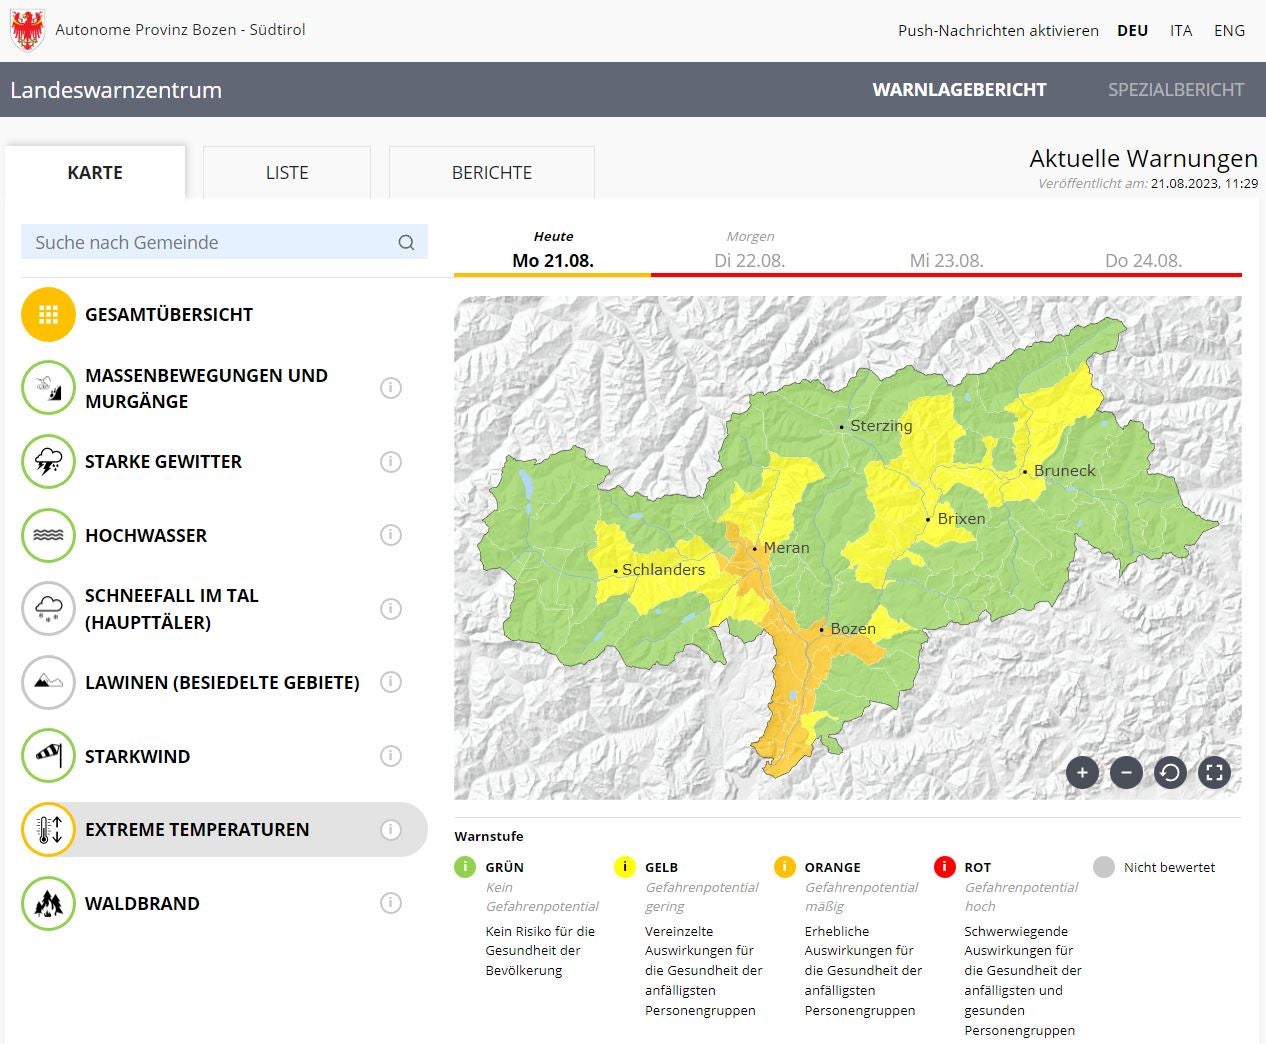Image resolution: width=1266 pixels, height=1044 pixels.
Task: Choose the Starkwind windsock icon
Action: tap(48, 756)
